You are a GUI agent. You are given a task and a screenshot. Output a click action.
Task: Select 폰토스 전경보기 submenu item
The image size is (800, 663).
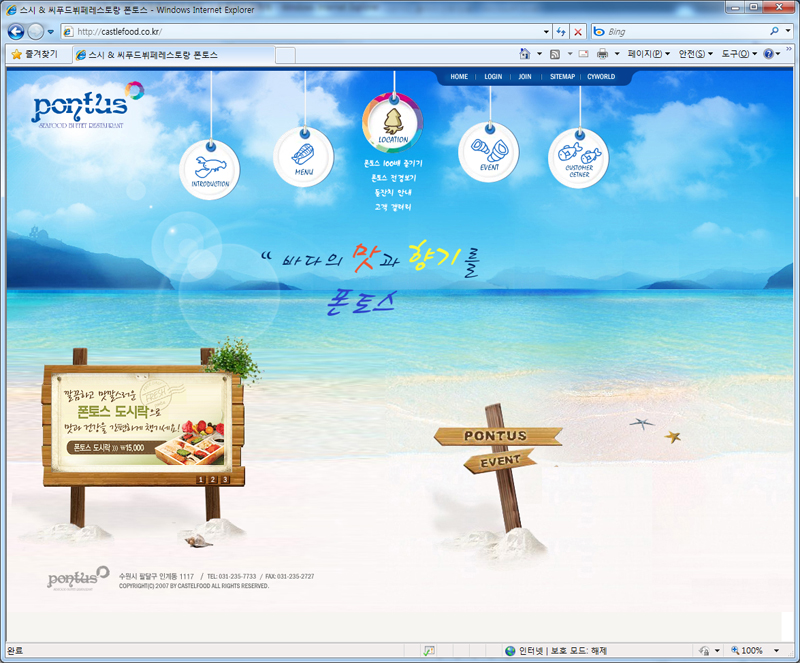point(393,178)
